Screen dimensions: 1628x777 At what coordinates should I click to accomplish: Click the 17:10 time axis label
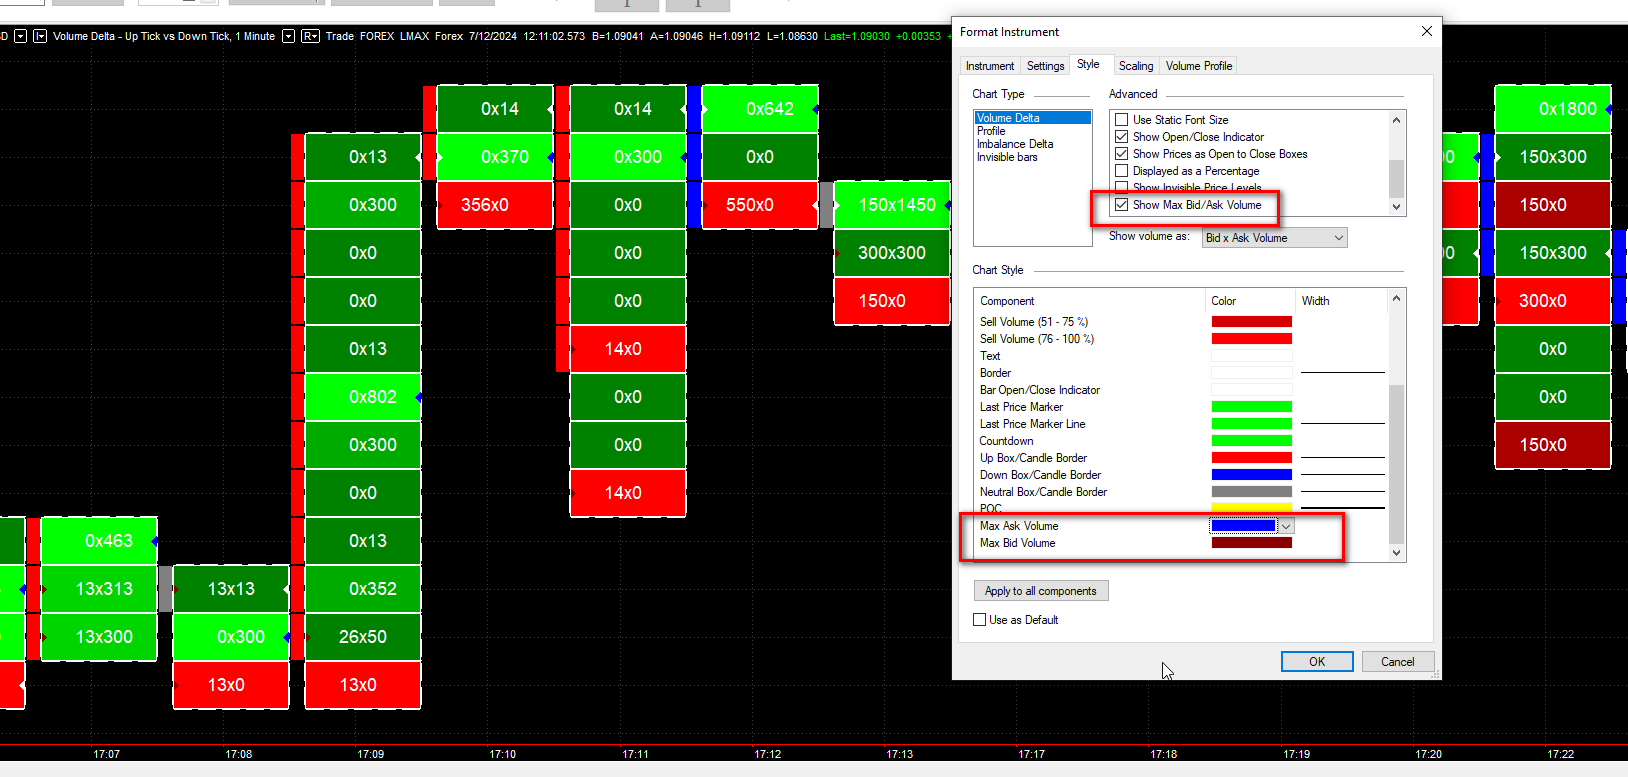click(x=503, y=754)
